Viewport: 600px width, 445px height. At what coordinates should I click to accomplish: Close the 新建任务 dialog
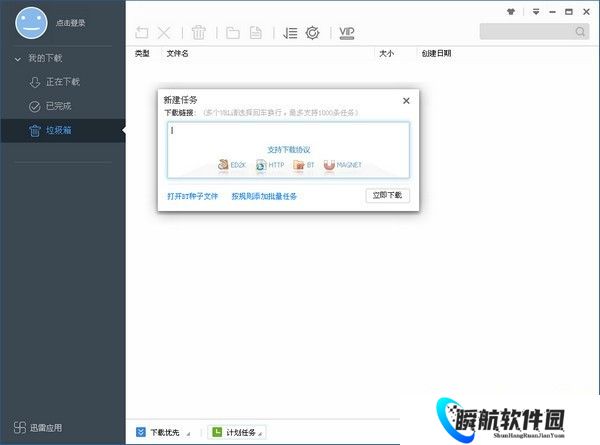pos(406,100)
